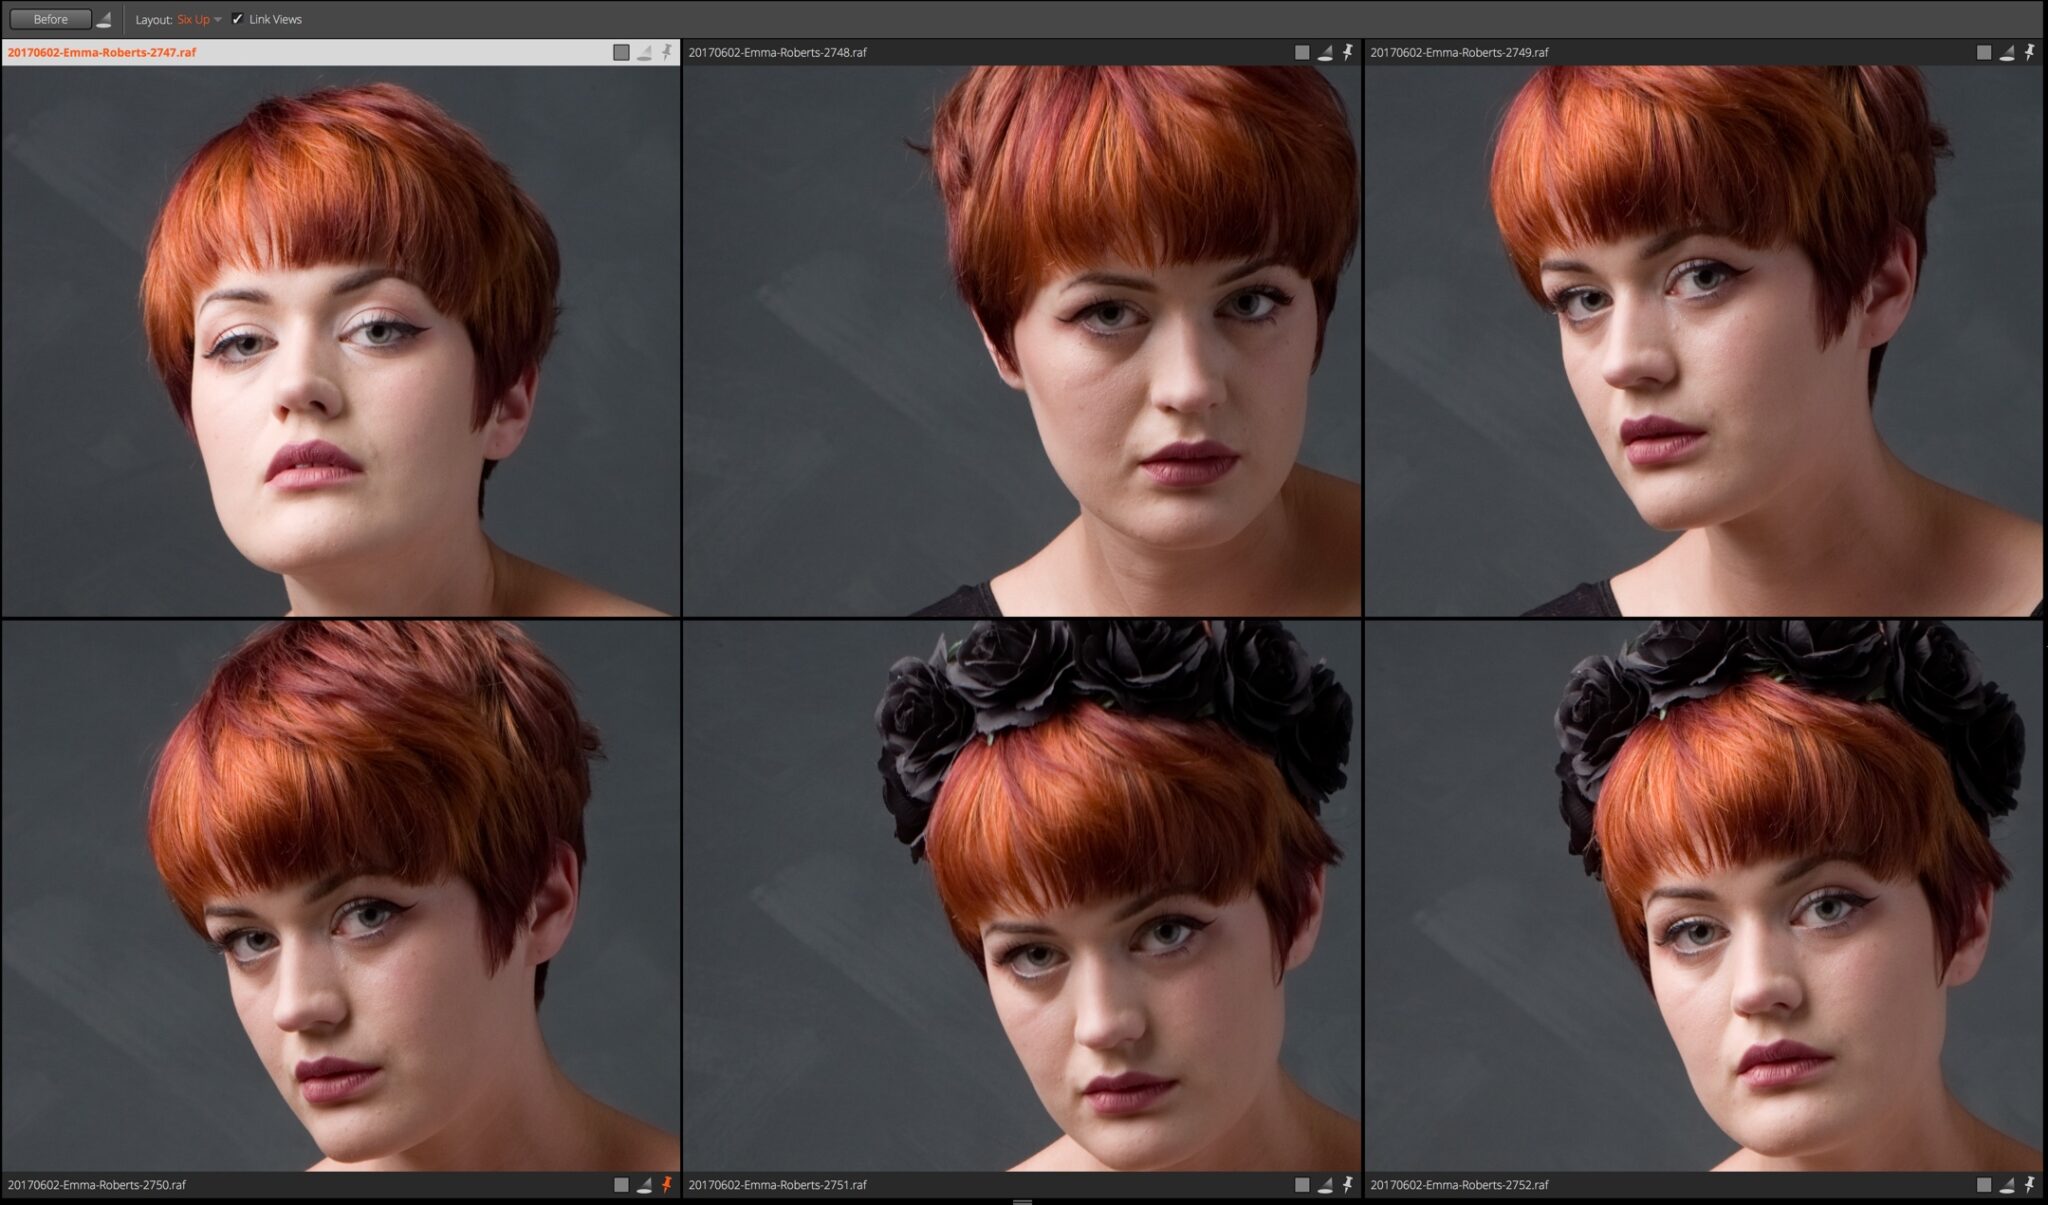Click the pin icon on the 2749 image pane

point(2031,52)
